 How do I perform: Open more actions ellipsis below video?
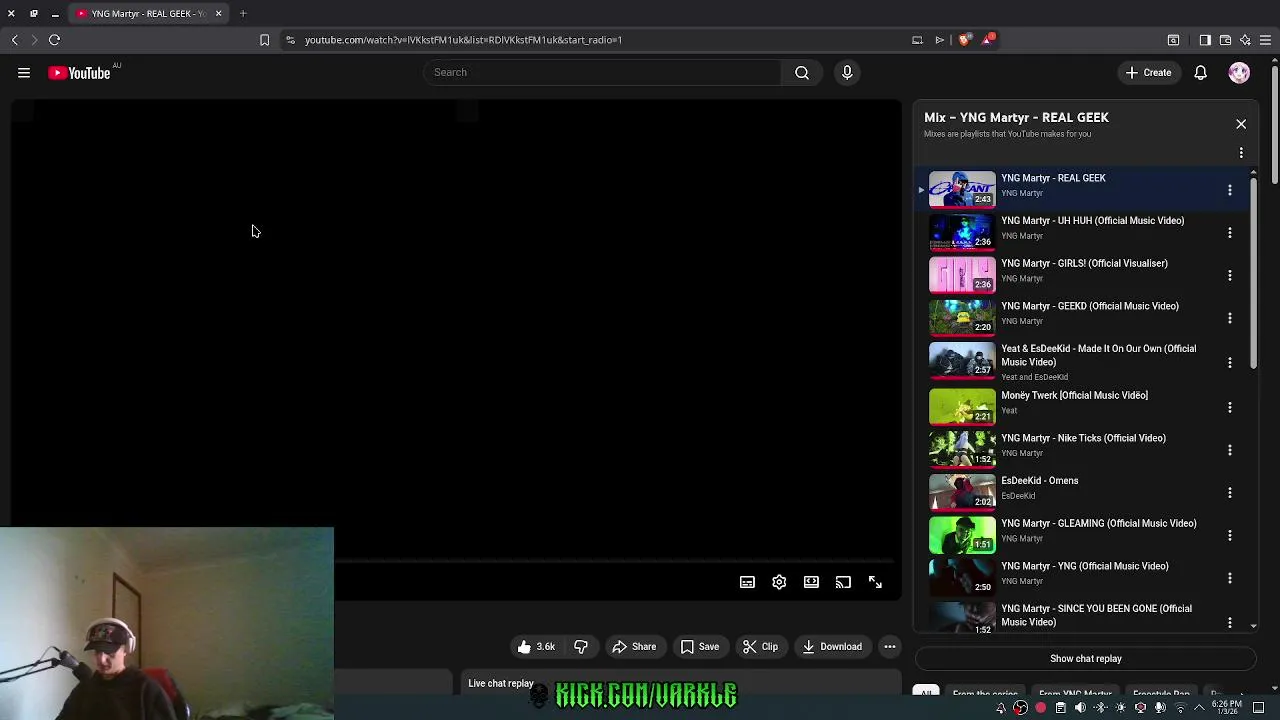[889, 647]
